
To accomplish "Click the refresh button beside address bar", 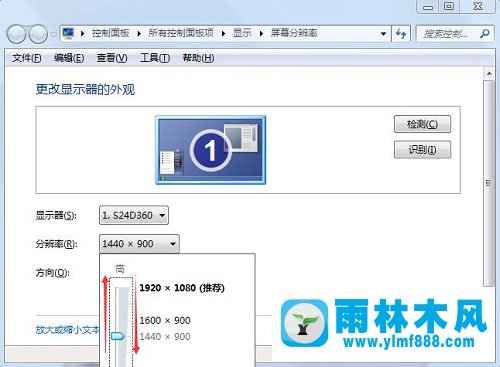I will coord(401,34).
